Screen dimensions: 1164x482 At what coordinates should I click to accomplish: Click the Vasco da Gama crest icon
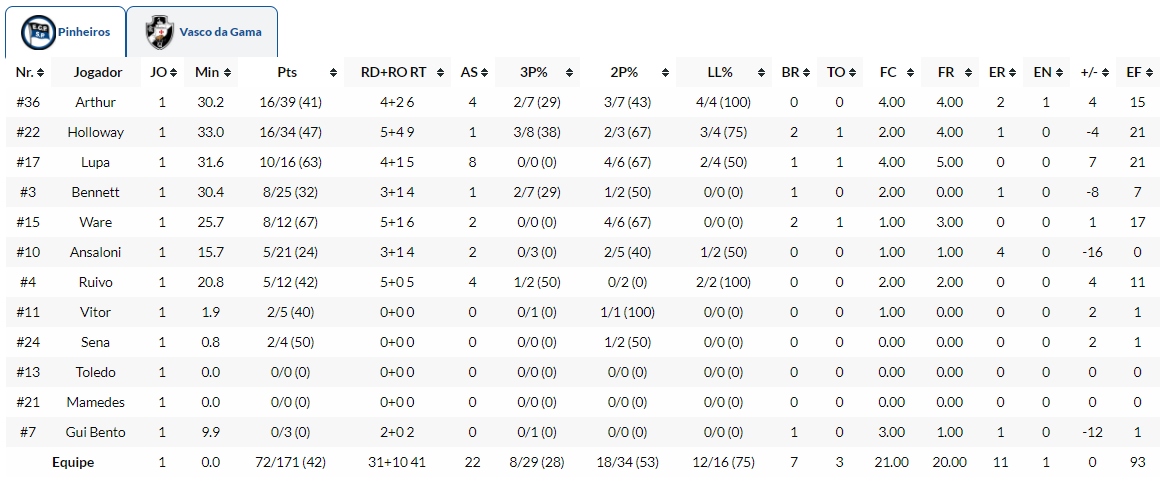pyautogui.click(x=158, y=32)
